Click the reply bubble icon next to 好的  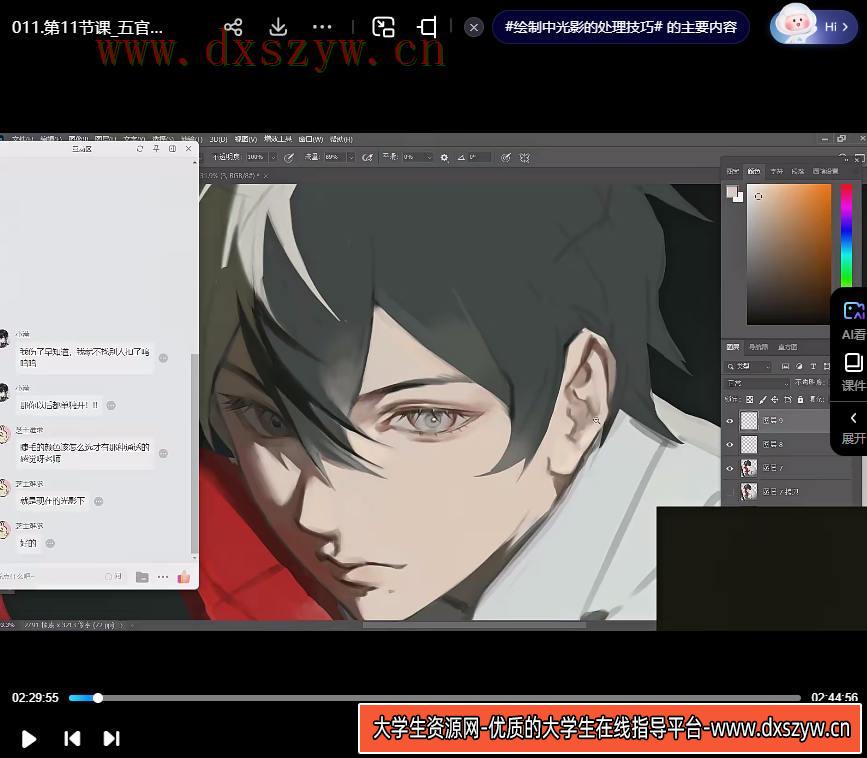50,543
